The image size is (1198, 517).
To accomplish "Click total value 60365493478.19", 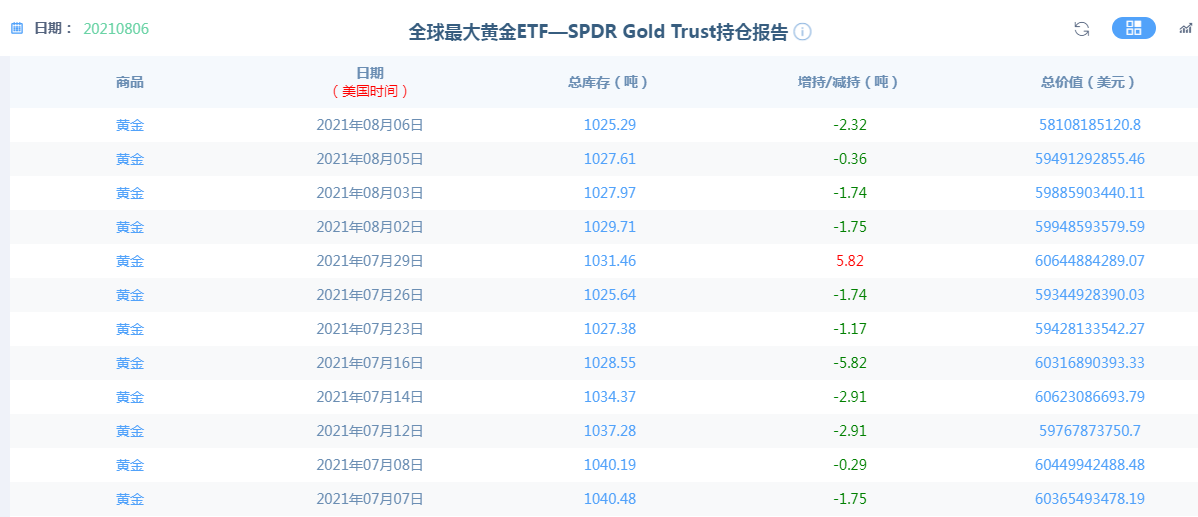I will (1090, 499).
